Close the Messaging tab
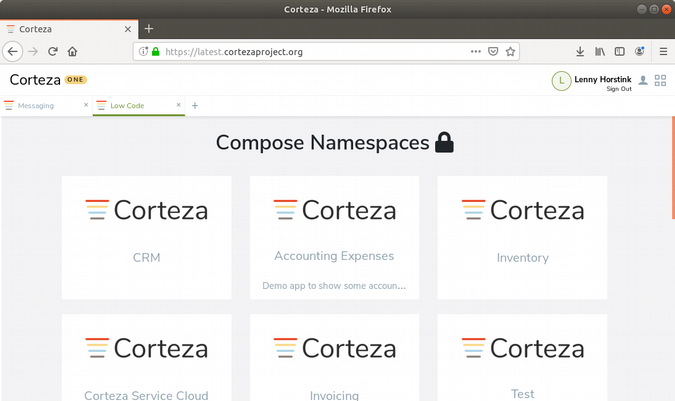 click(86, 105)
